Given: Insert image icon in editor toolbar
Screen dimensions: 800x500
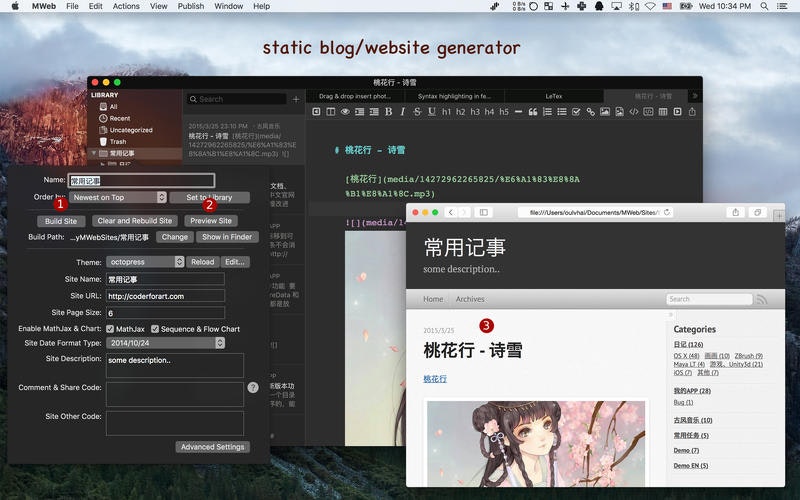Looking at the screenshot, I should 605,112.
